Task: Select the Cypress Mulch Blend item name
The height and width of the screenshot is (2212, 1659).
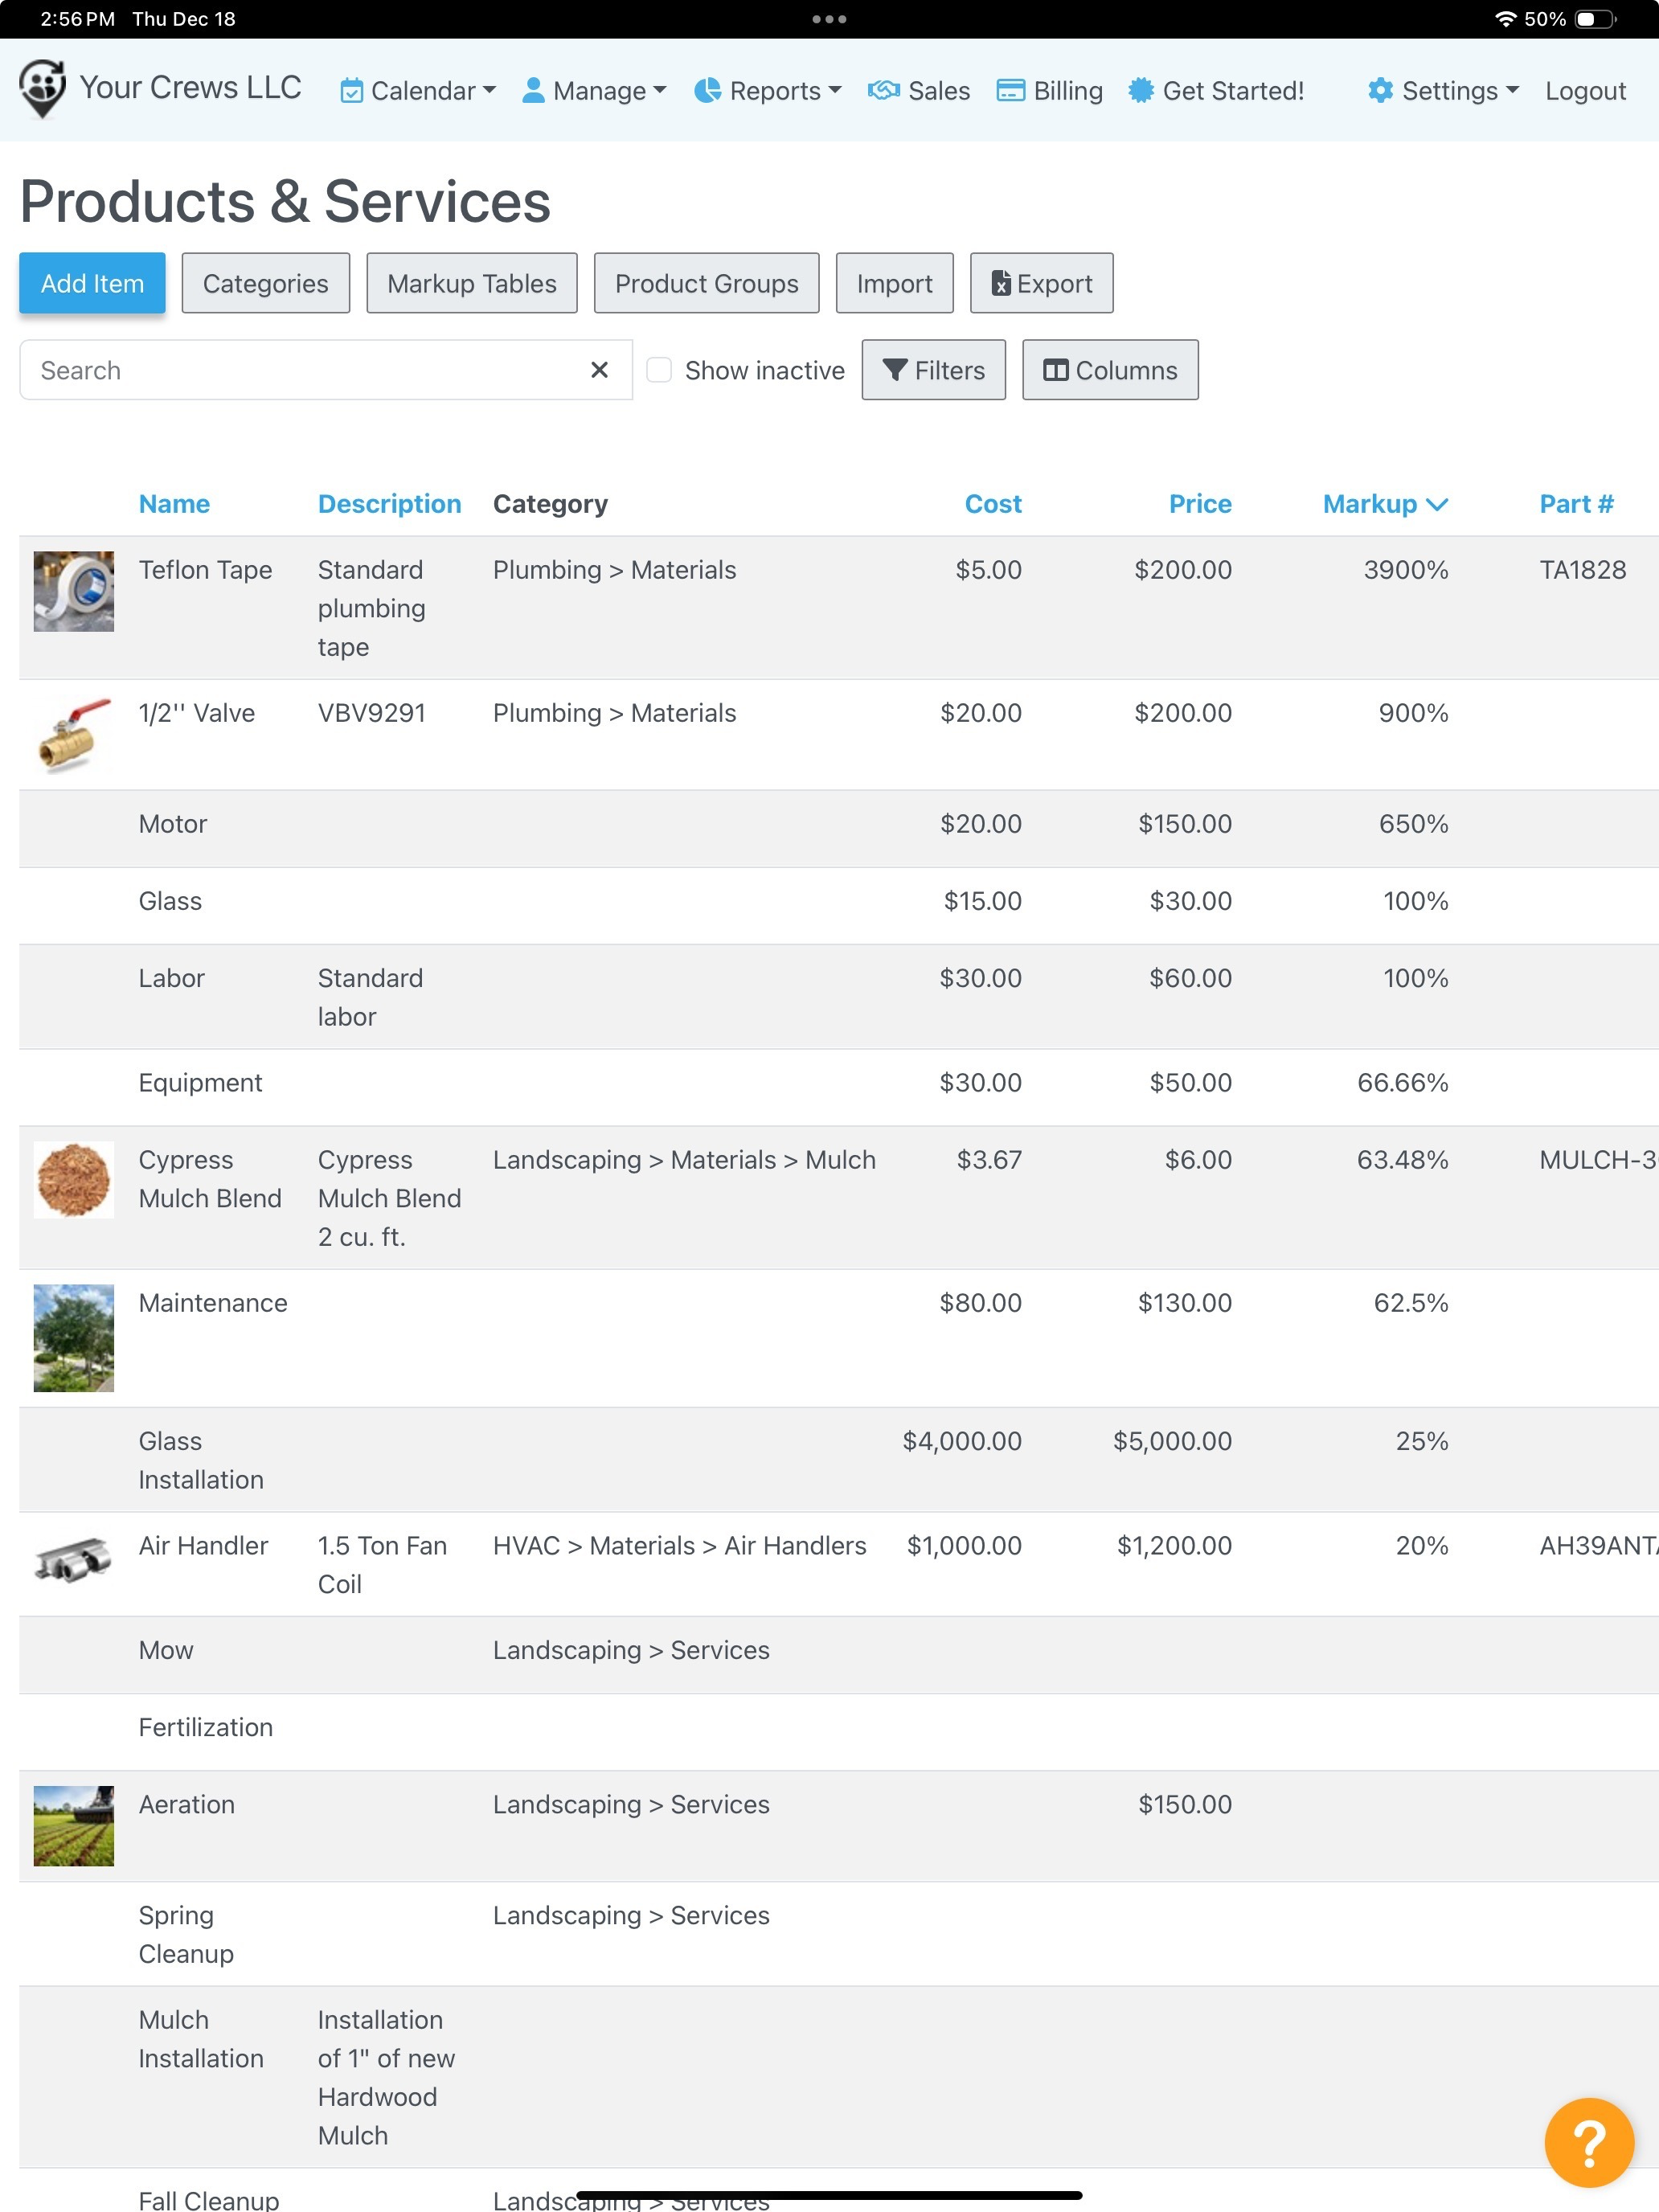Action: click(210, 1180)
